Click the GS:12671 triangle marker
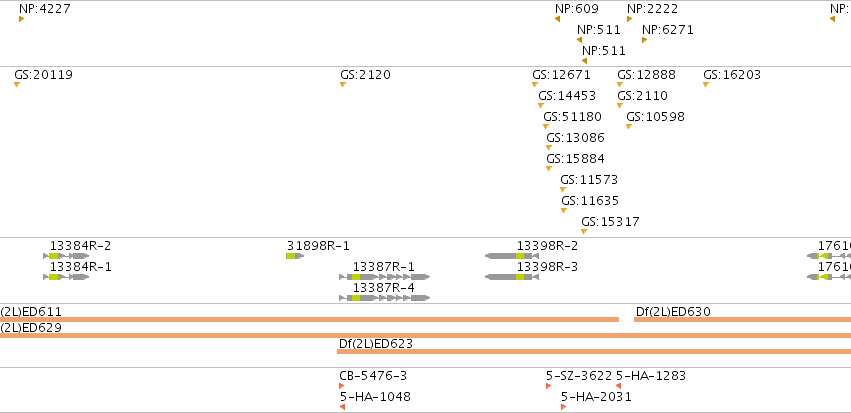Viewport: 851px width, 413px height. tap(535, 84)
